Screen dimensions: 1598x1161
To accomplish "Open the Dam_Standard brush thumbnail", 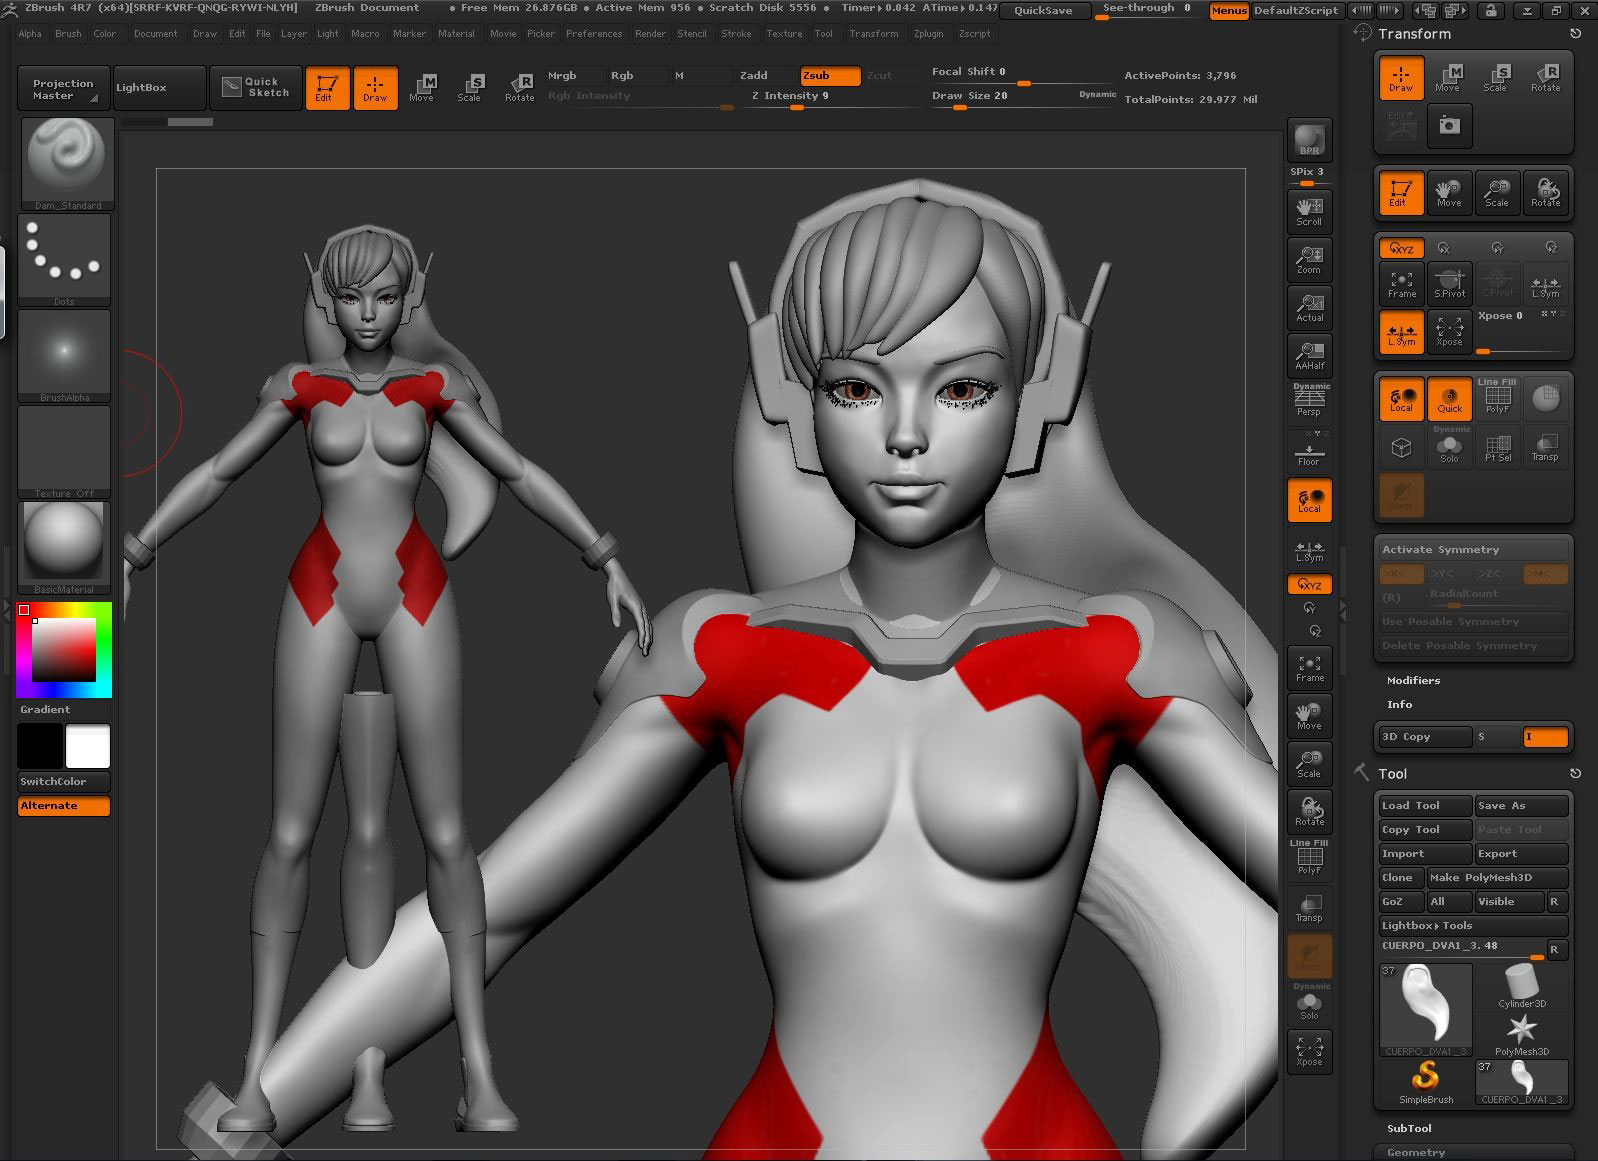I will (x=66, y=164).
